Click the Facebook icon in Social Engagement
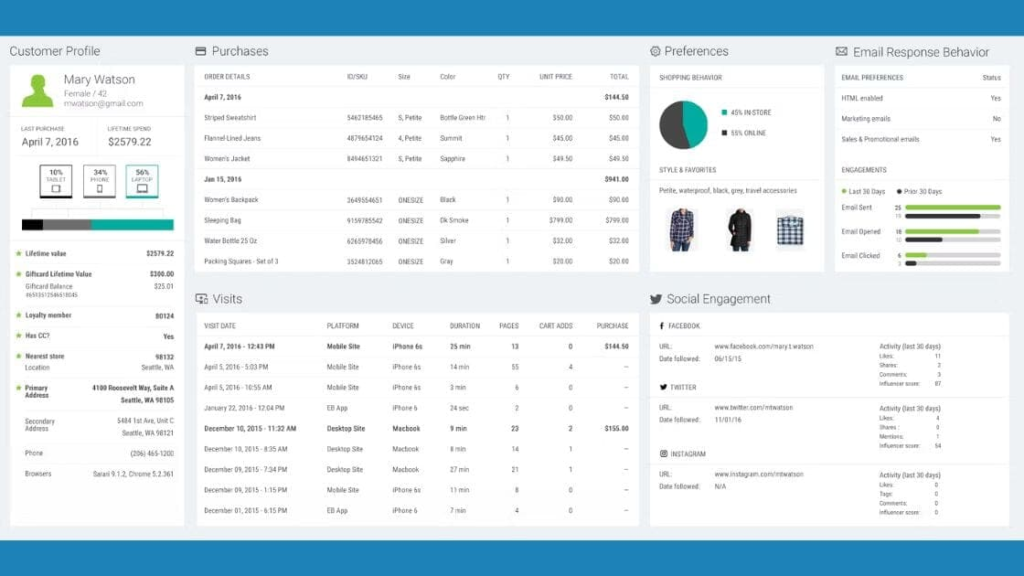The image size is (1024, 576). [662, 326]
